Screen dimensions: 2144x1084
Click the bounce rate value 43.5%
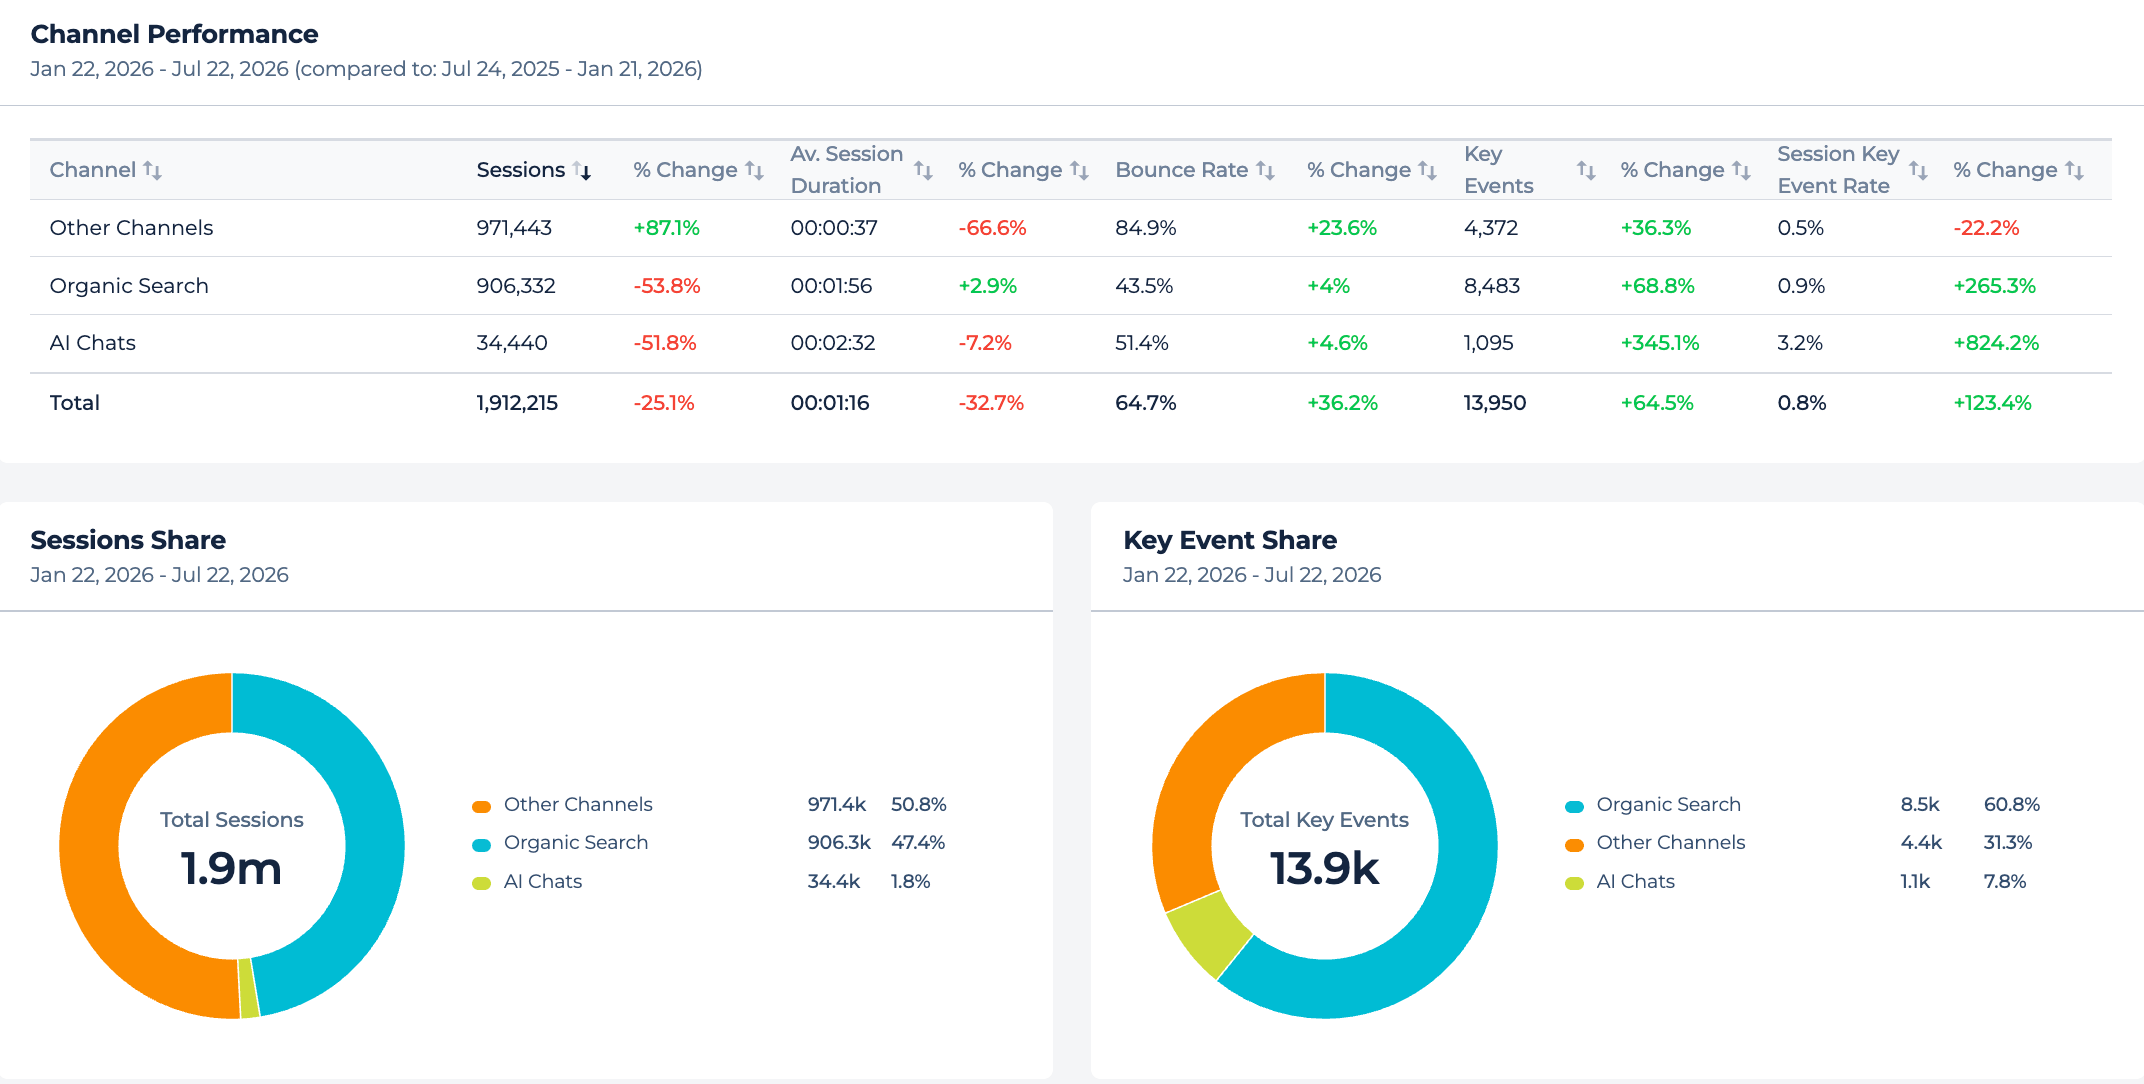(1144, 286)
